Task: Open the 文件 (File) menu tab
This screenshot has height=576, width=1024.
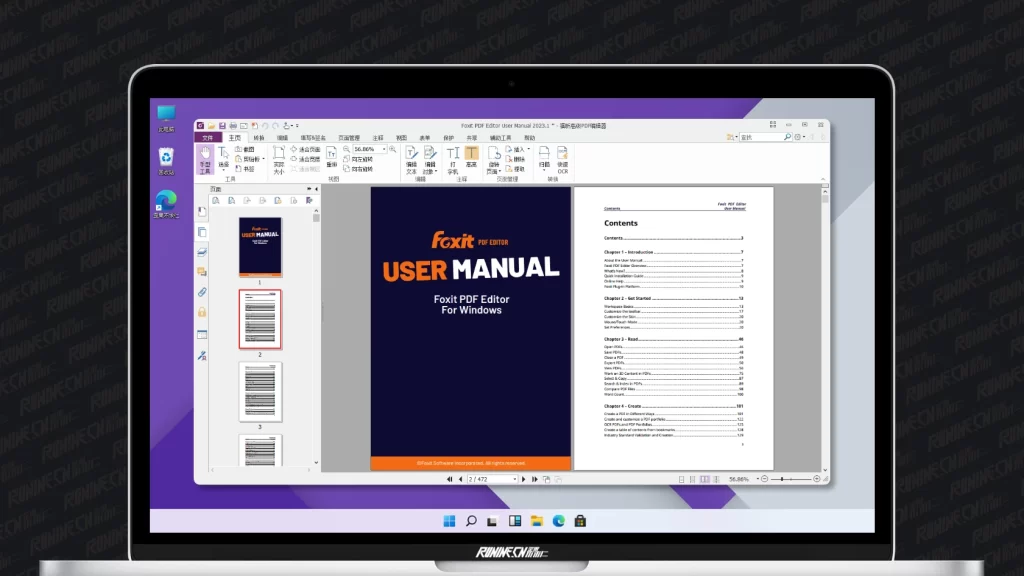Action: (x=207, y=138)
